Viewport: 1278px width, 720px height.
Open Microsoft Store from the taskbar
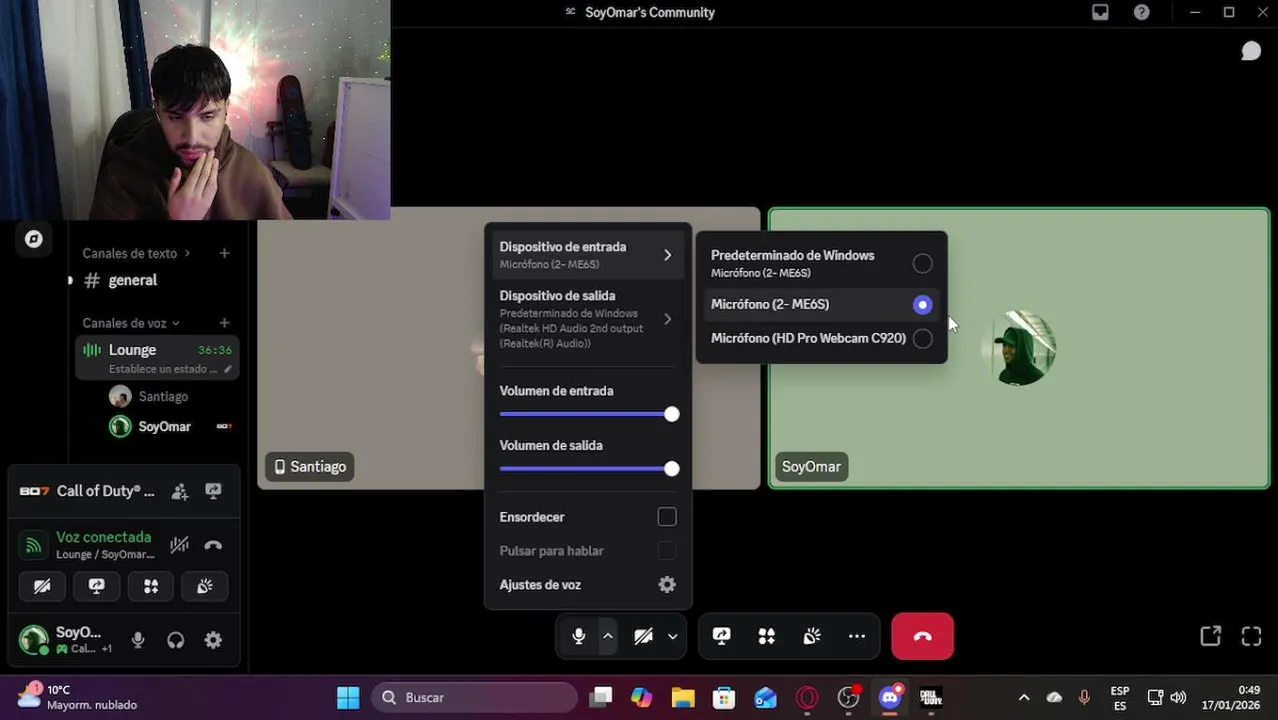(x=724, y=697)
